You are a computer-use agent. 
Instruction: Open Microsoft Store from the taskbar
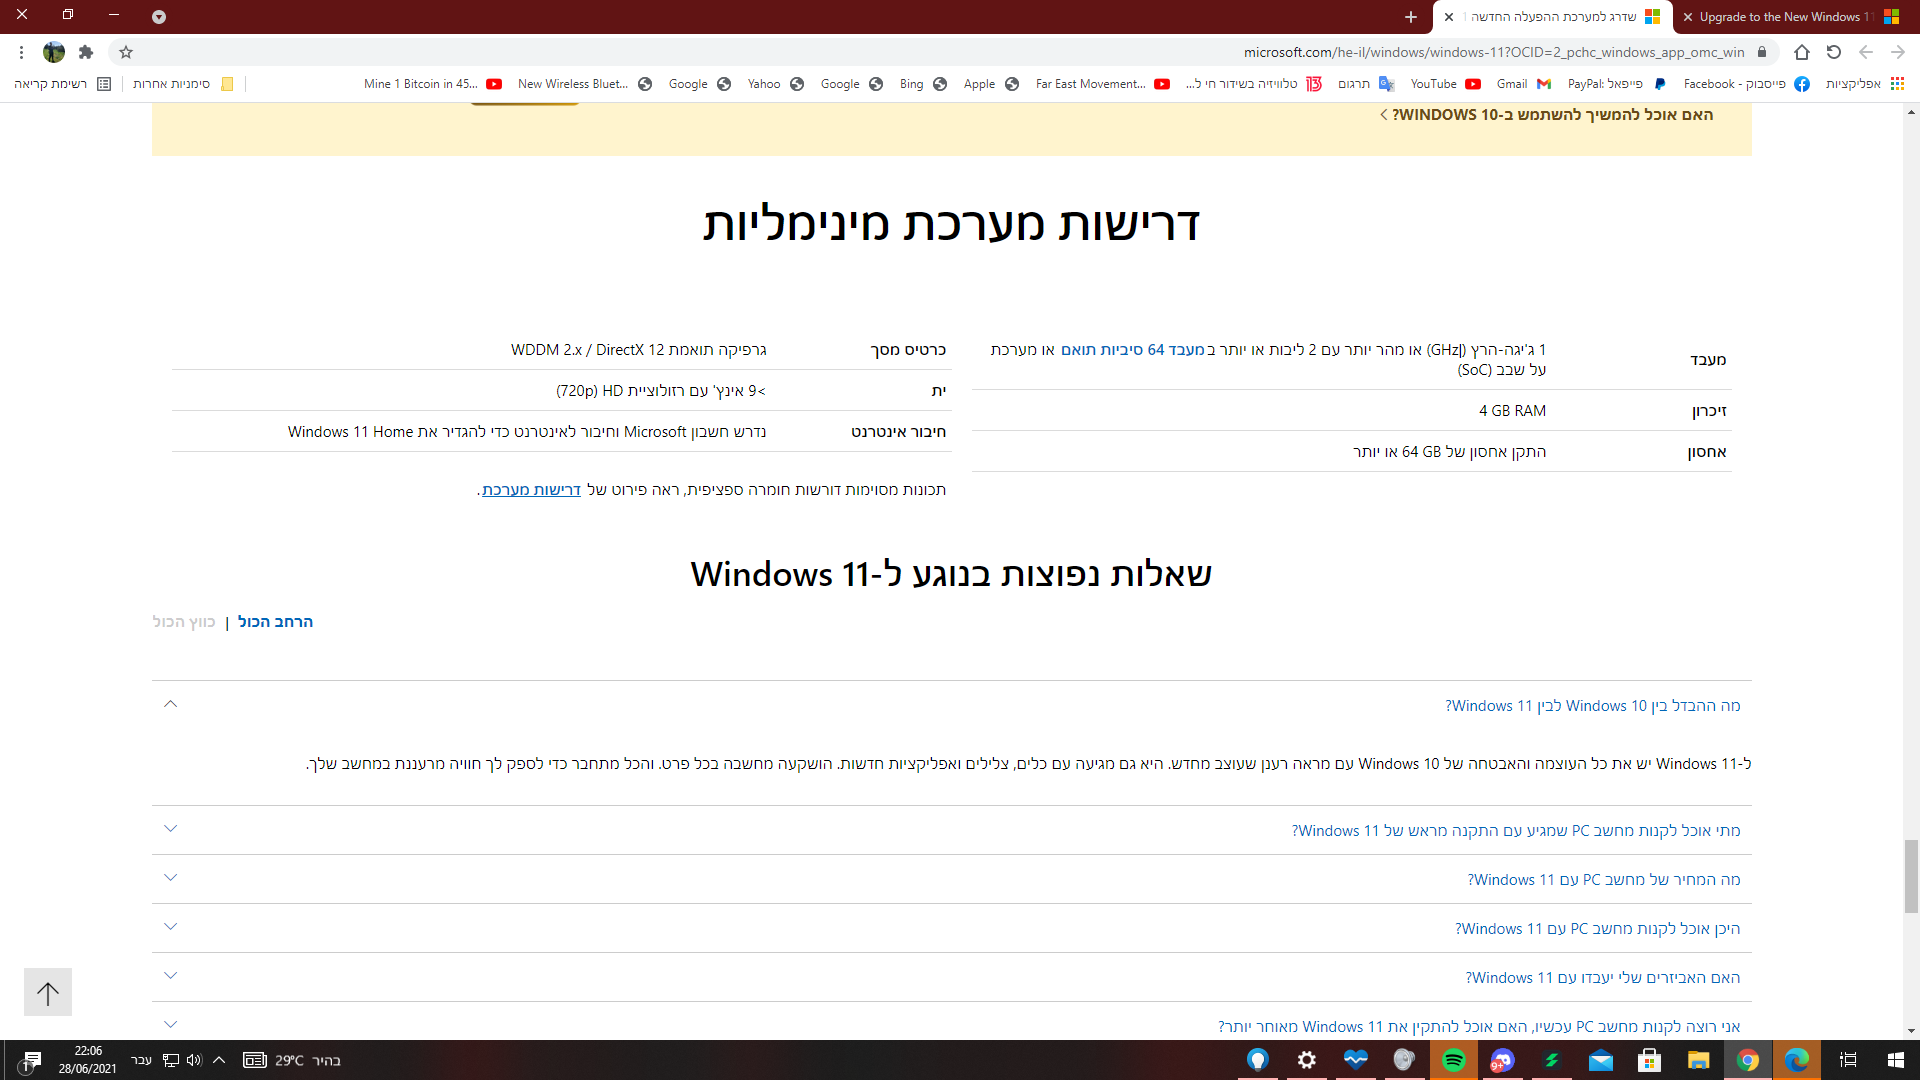(1649, 1060)
